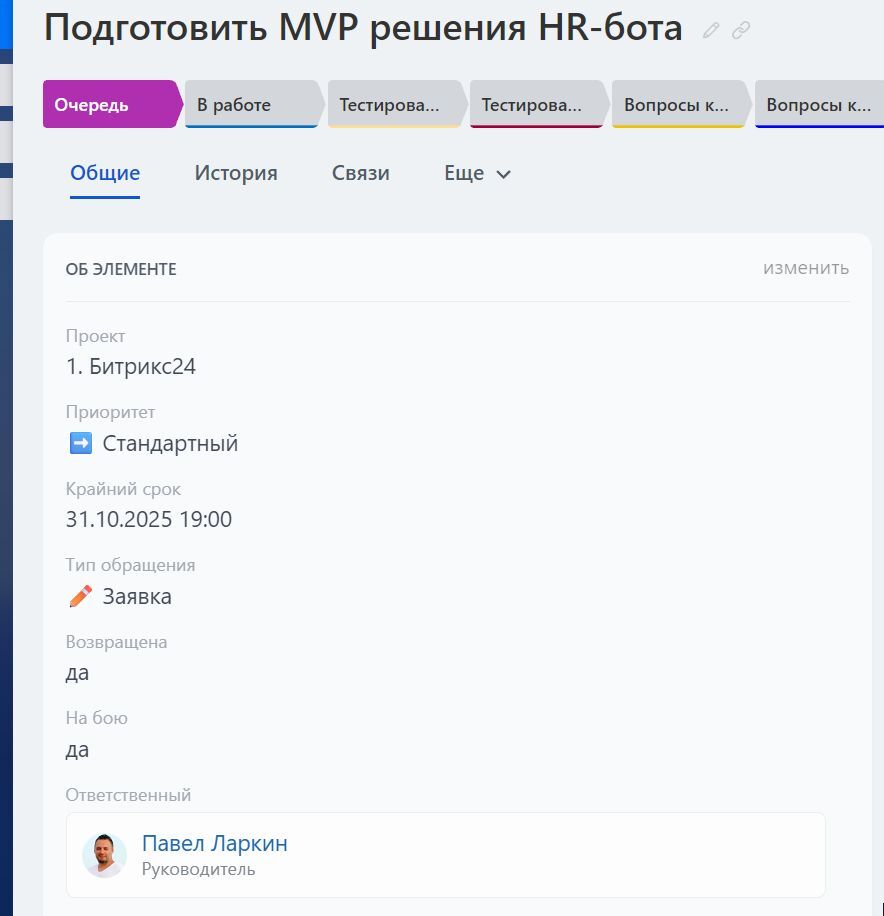The height and width of the screenshot is (916, 884).
Task: Toggle the Возвращена field value да
Action: tap(75, 673)
